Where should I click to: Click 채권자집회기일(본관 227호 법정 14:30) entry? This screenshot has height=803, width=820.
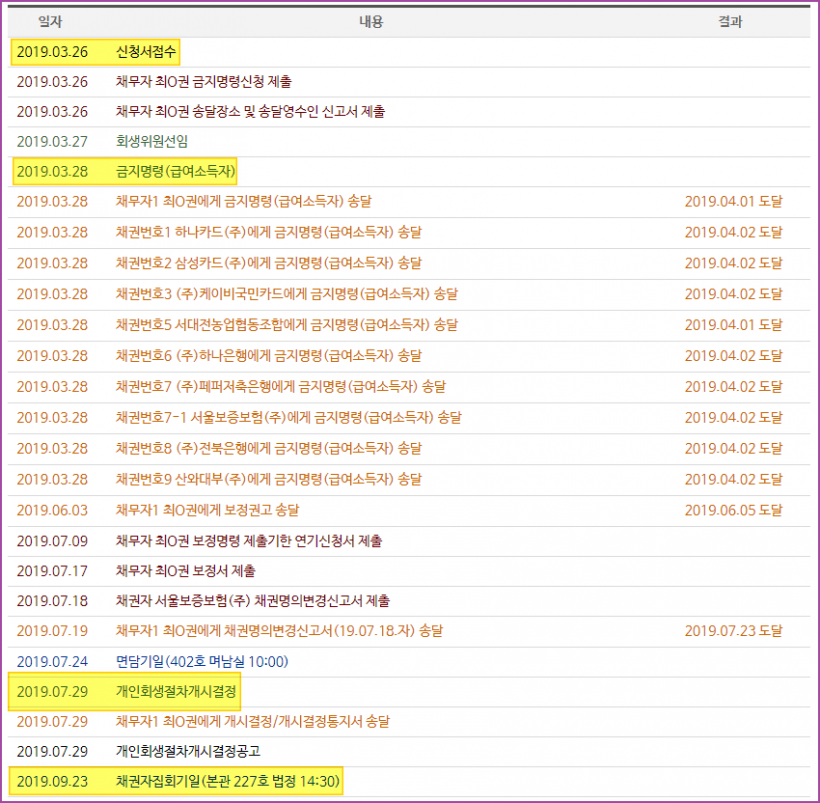(227, 781)
